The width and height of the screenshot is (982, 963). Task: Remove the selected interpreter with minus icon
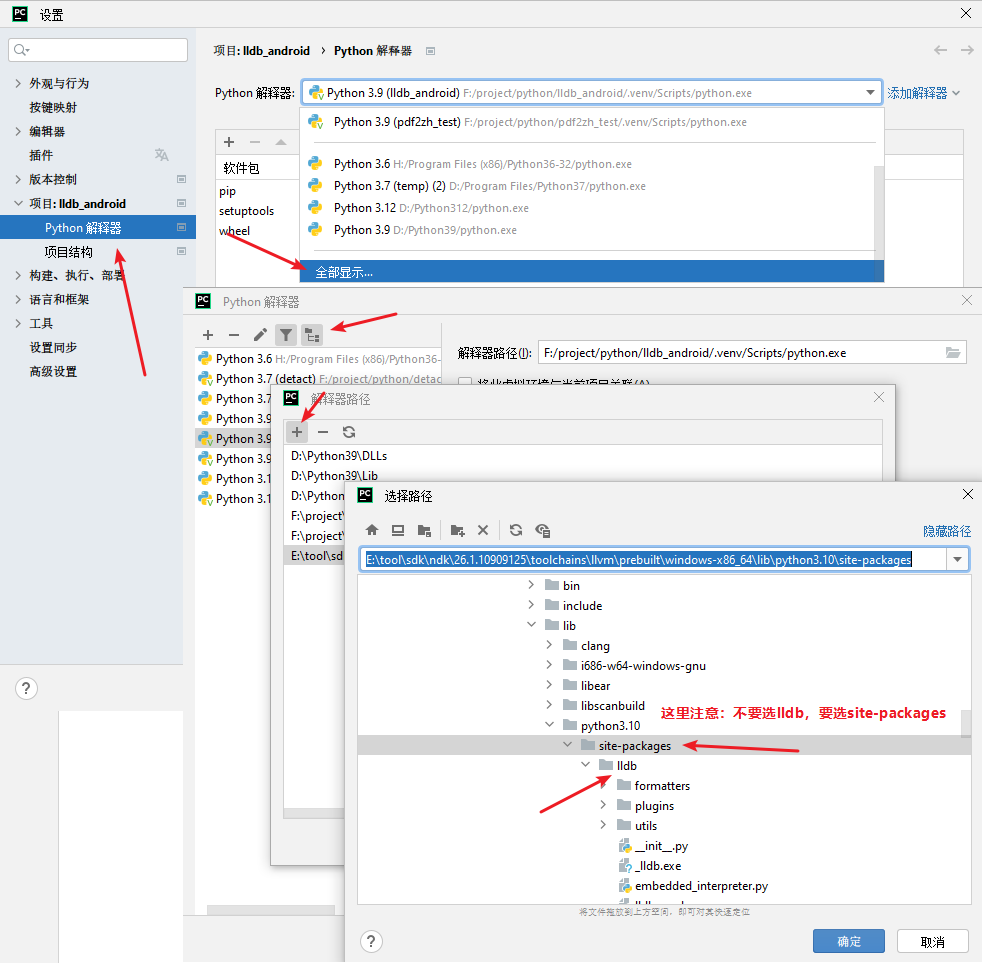234,335
